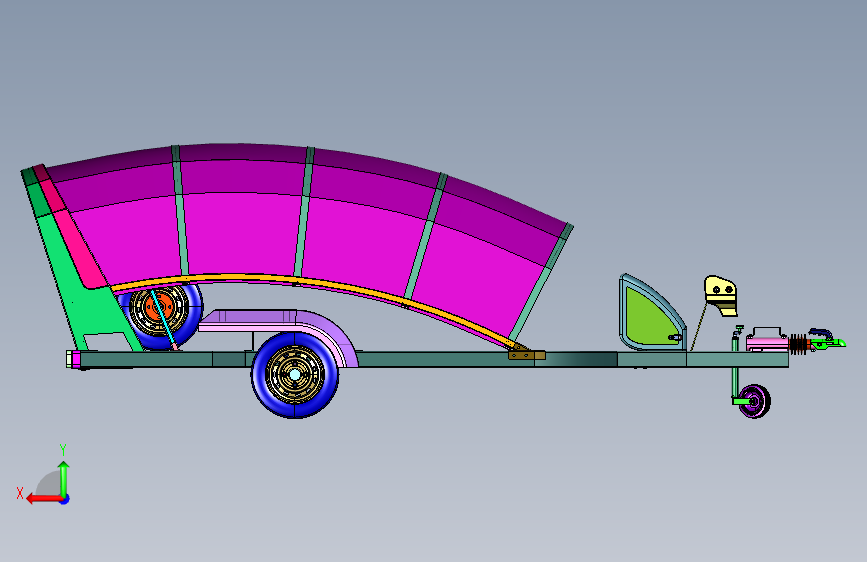Click the blue Z axis dot at triad origin

coord(65,500)
